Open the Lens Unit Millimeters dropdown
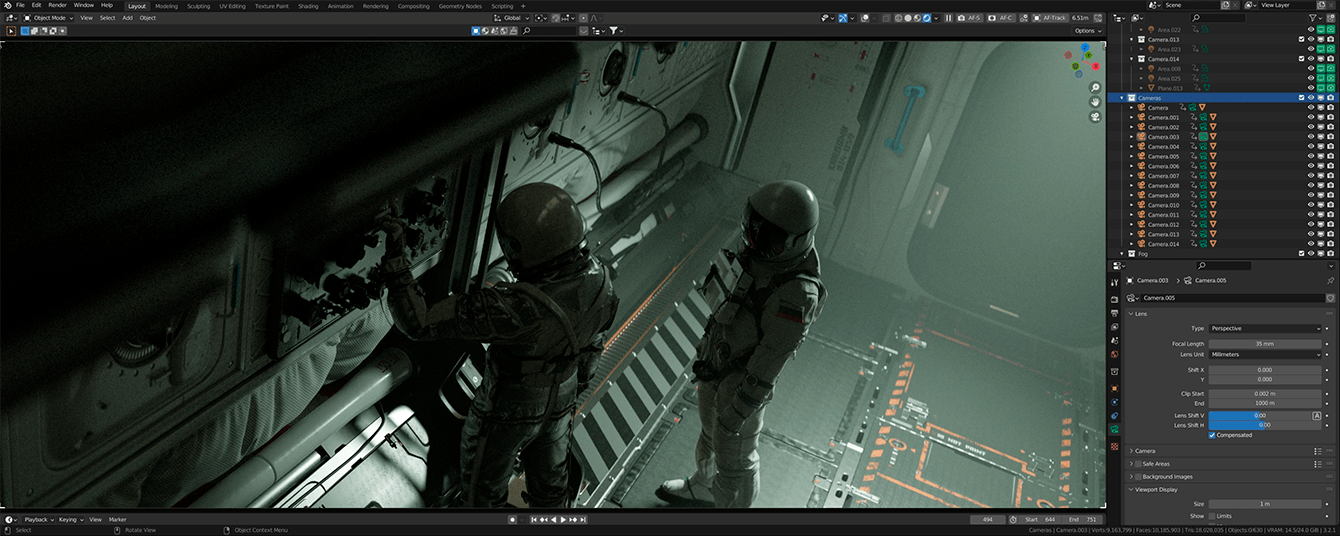1340x536 pixels. click(x=1264, y=354)
